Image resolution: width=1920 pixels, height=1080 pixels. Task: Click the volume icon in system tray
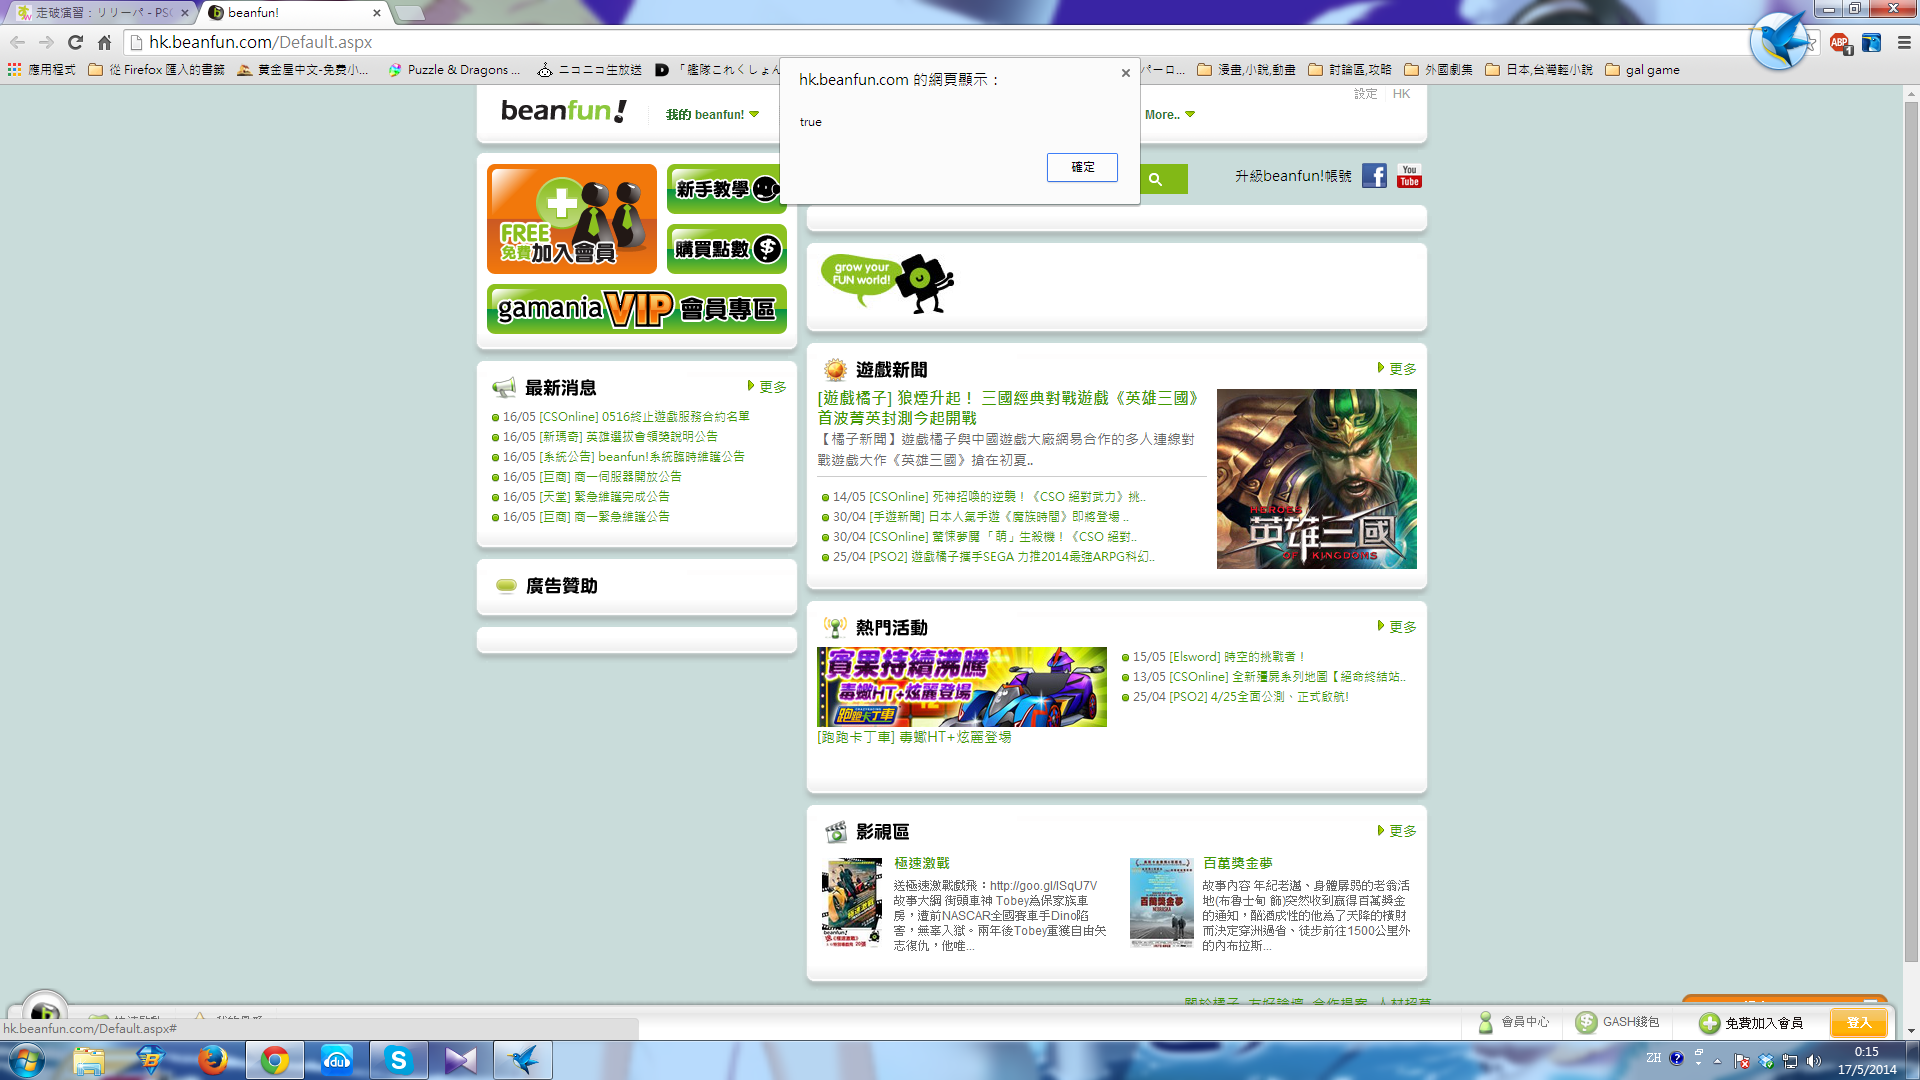click(1814, 1061)
